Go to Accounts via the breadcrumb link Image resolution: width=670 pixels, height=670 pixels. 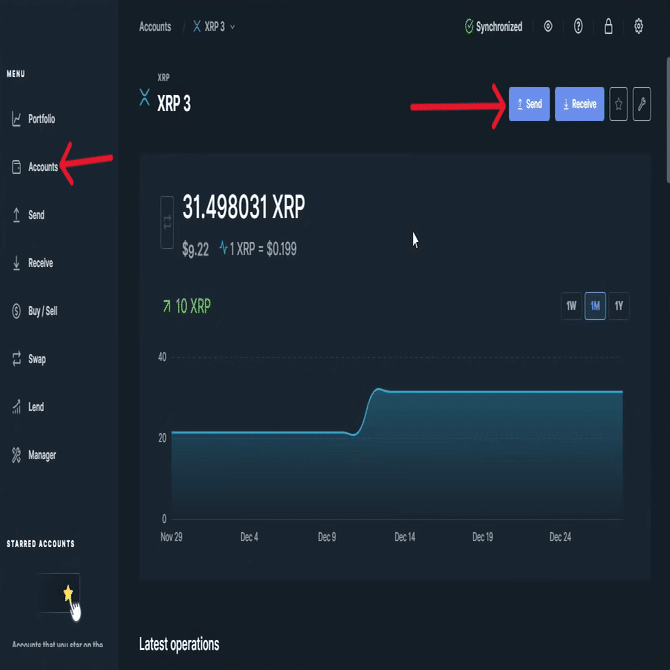tap(155, 26)
